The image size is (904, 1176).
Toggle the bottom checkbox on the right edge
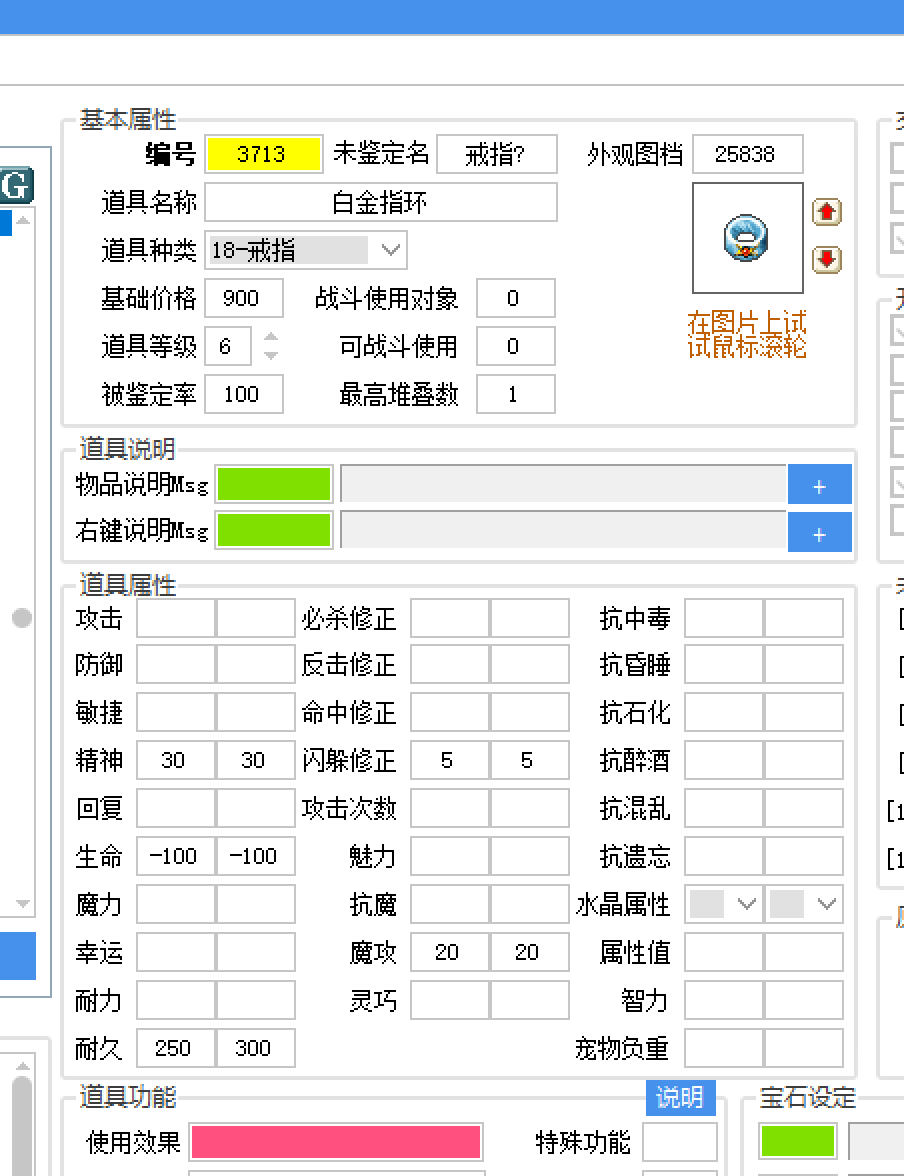(x=898, y=520)
